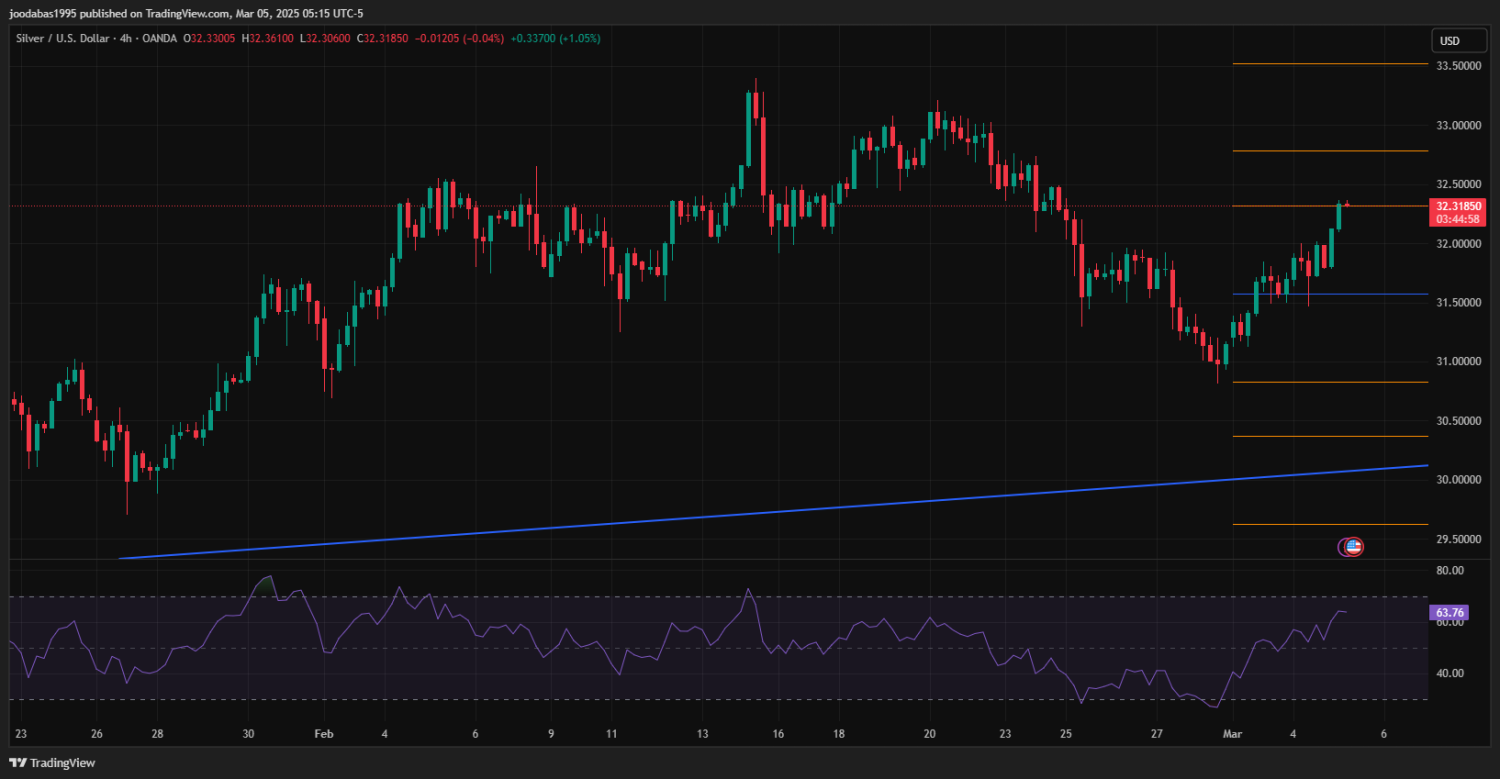1500x779 pixels.
Task: Select the short blue horizontal line above 31.50000
Action: (x=1330, y=294)
